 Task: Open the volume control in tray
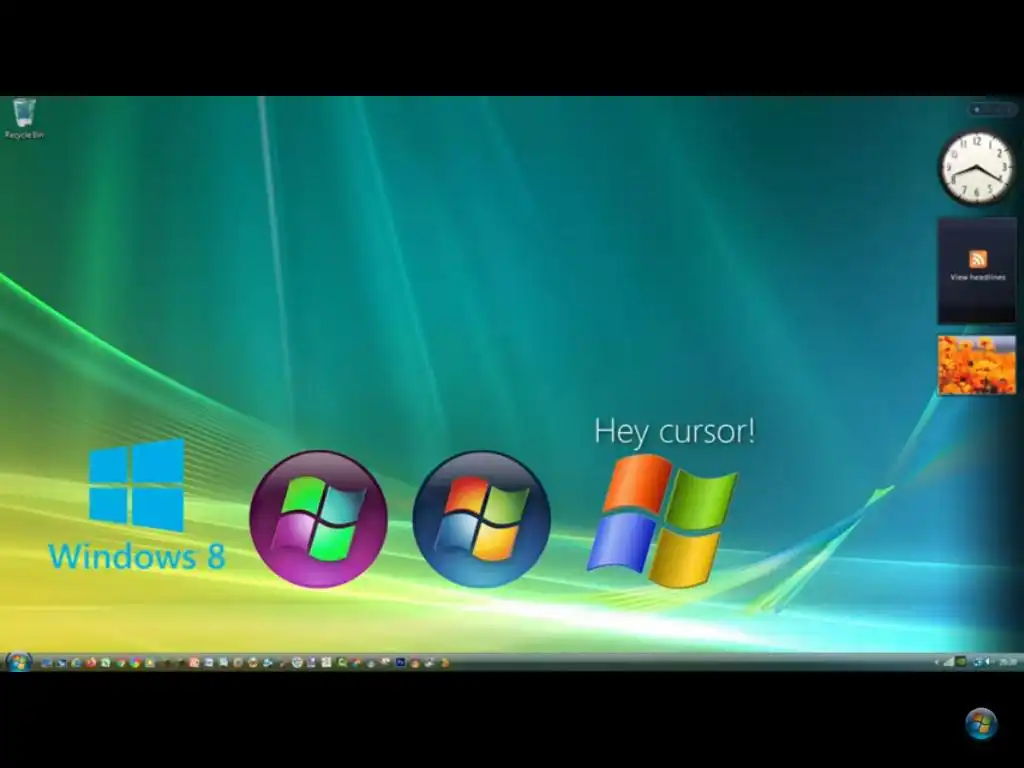987,662
